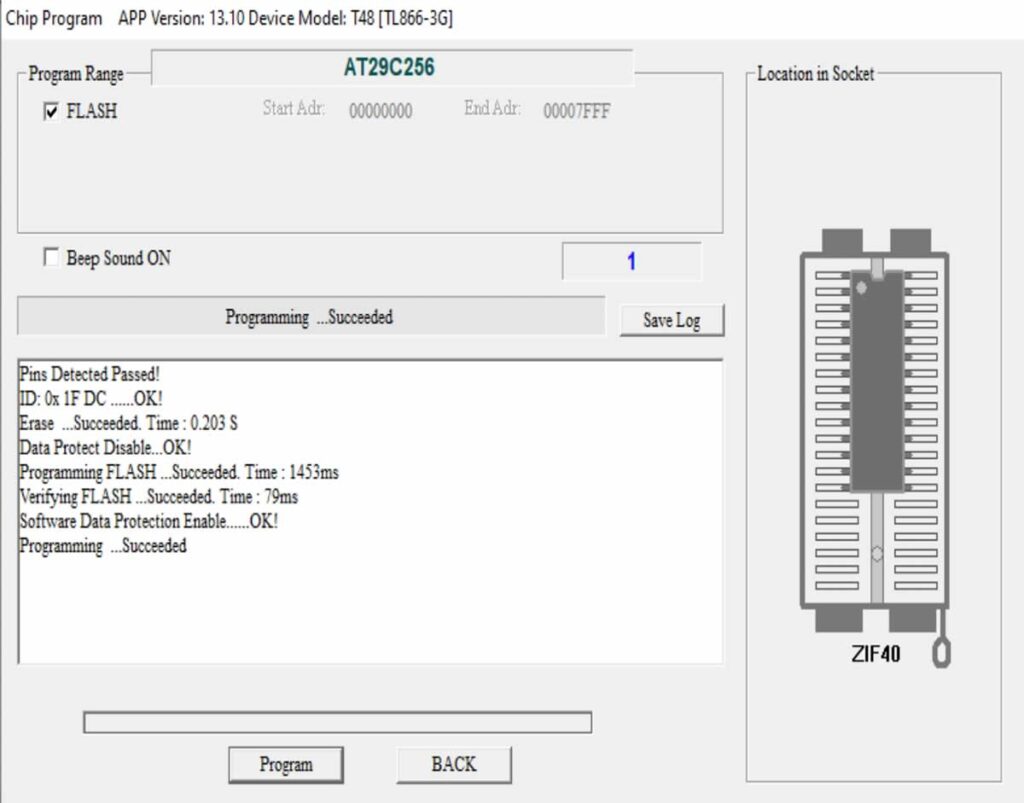The image size is (1024, 803).
Task: Click the Program button
Action: click(x=286, y=765)
